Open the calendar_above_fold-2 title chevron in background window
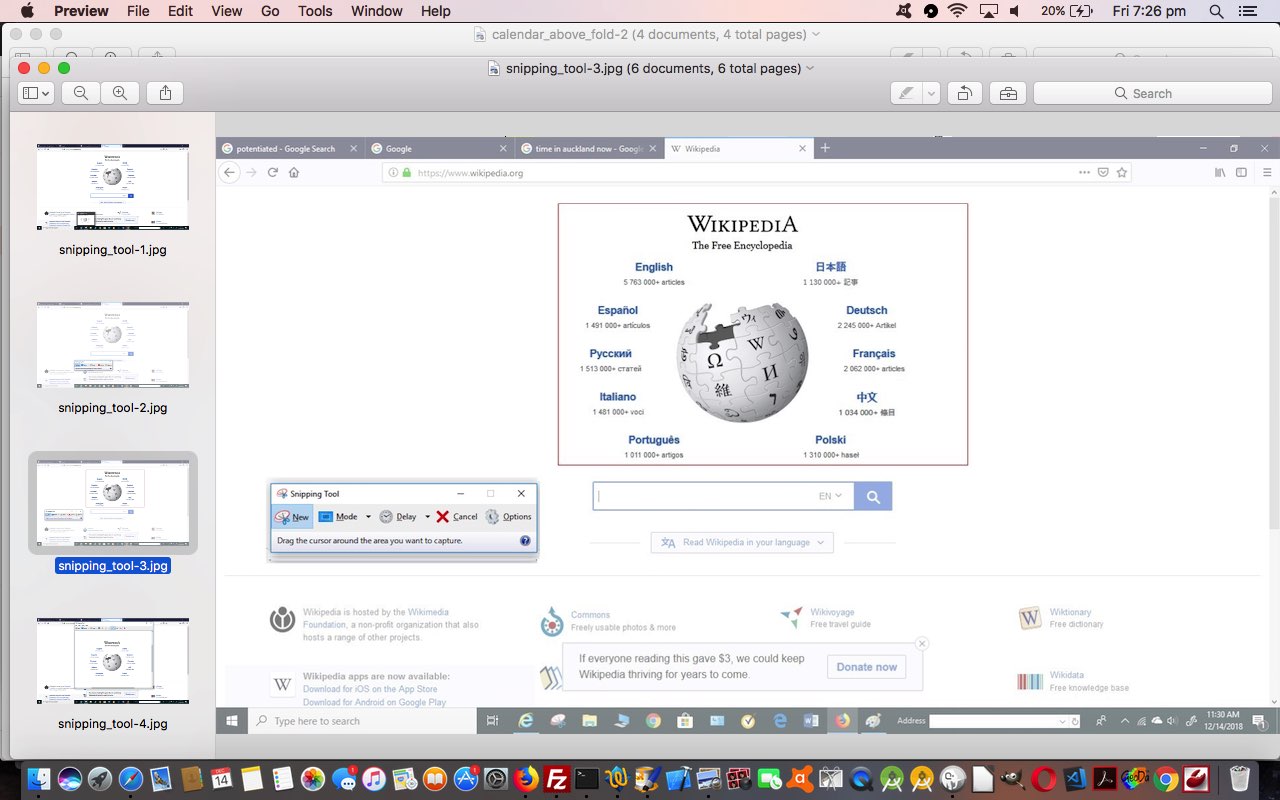 pyautogui.click(x=816, y=34)
